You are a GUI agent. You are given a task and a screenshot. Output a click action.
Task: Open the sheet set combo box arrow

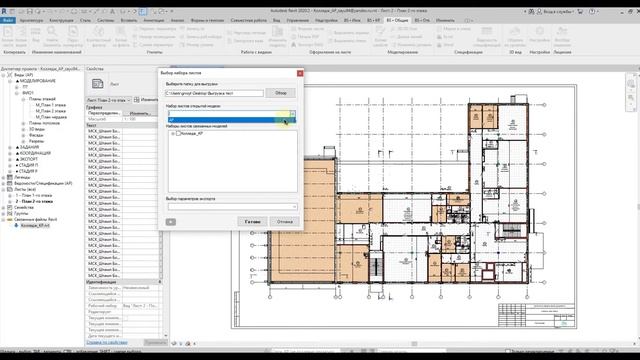pos(292,113)
